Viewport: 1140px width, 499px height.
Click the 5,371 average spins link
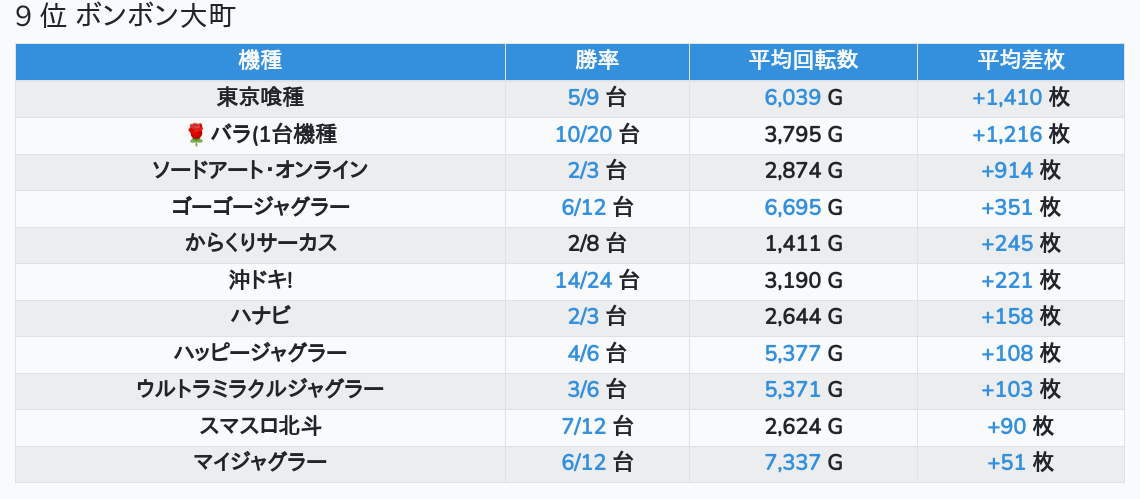(x=792, y=389)
